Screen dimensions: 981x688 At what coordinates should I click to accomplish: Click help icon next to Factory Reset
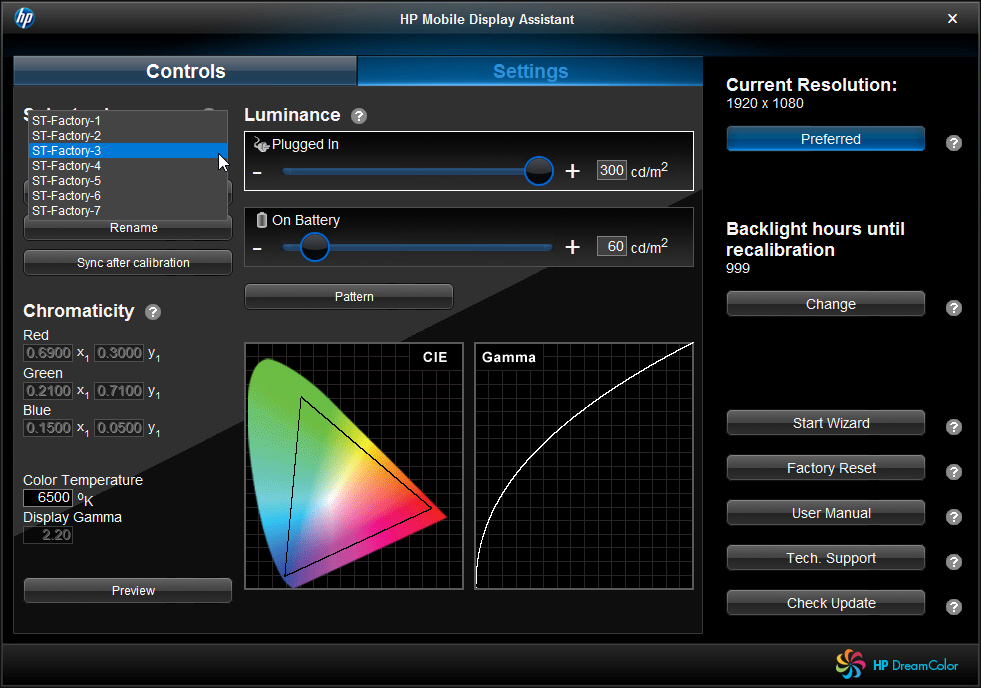pyautogui.click(x=954, y=472)
